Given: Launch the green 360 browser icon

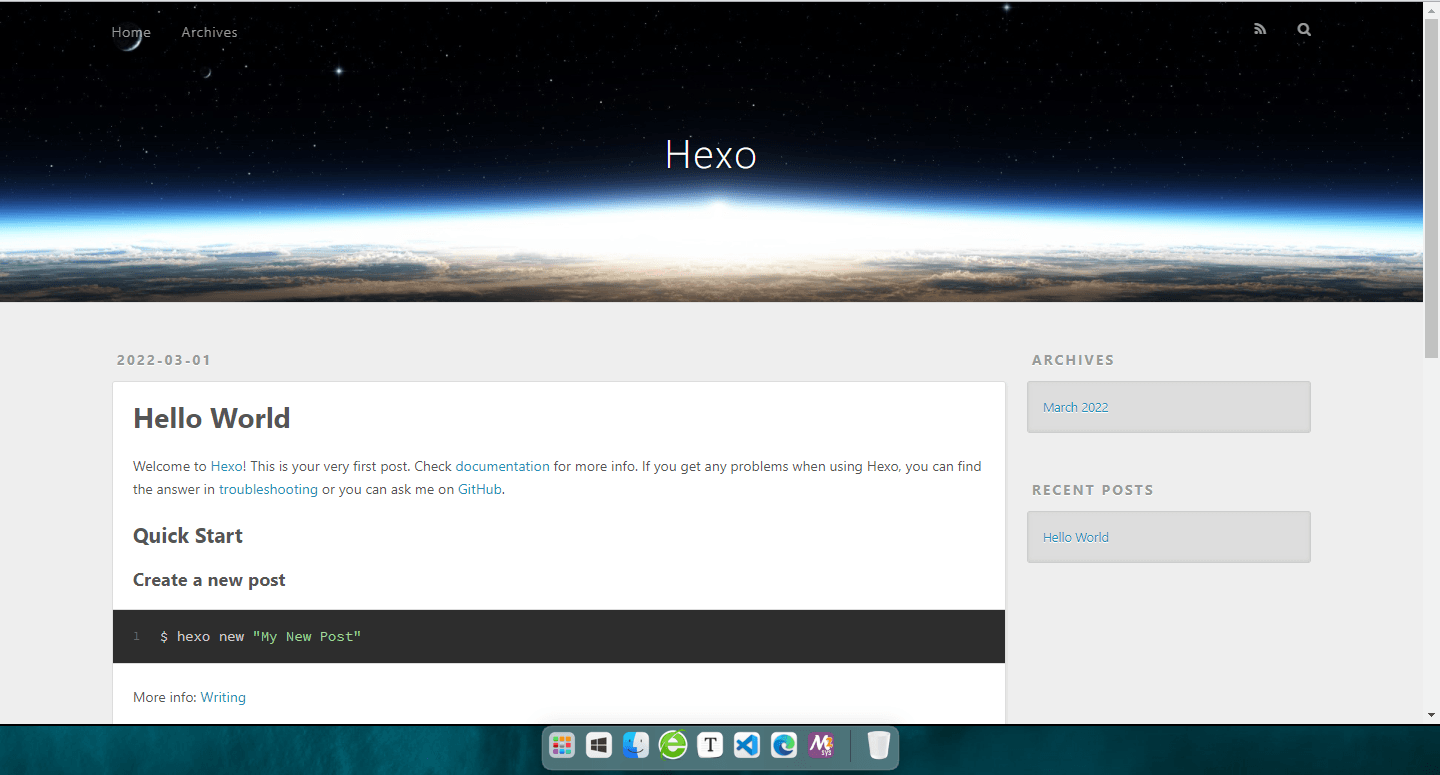Looking at the screenshot, I should tap(673, 745).
